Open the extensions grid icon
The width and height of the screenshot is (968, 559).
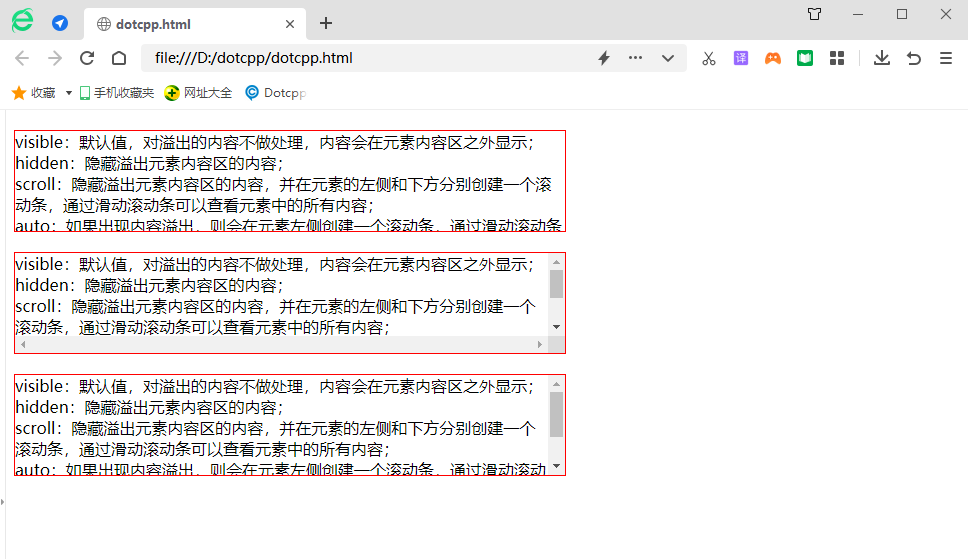(x=837, y=58)
